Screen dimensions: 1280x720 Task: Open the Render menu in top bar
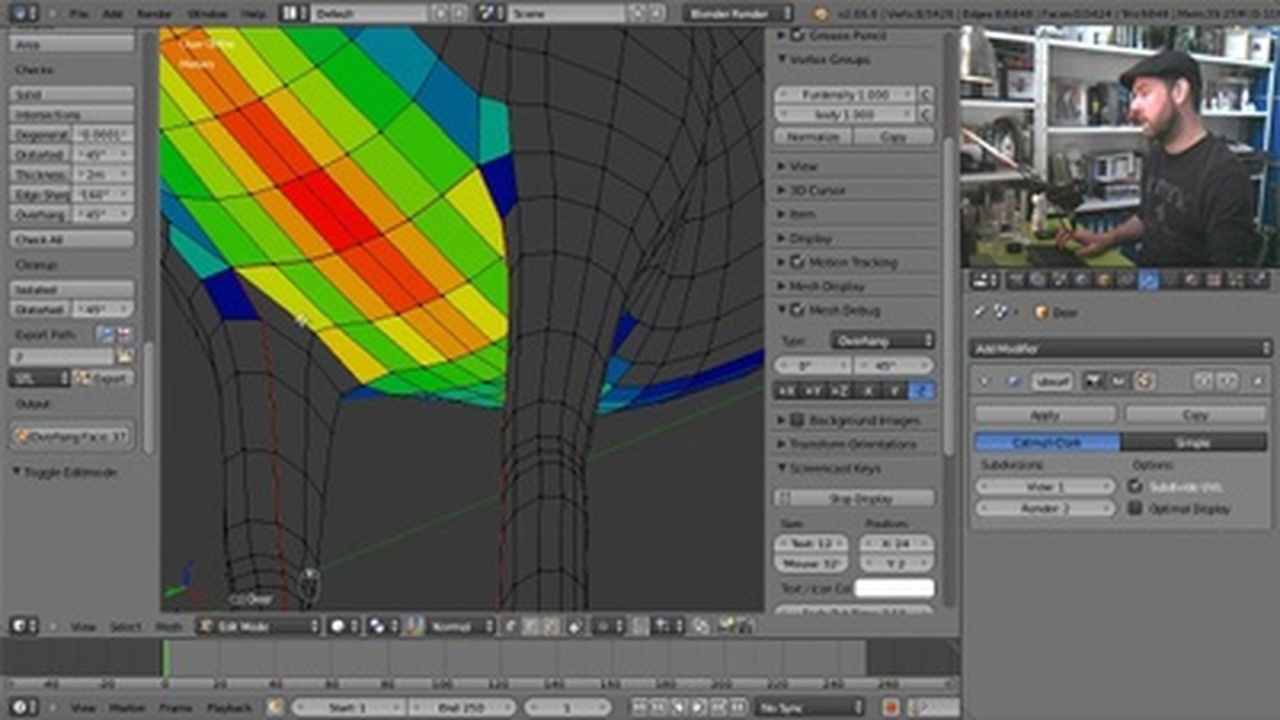(x=153, y=14)
